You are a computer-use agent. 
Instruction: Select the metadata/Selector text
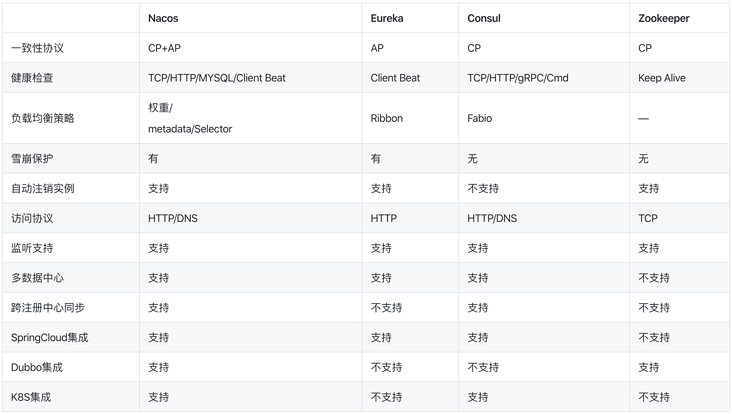(x=190, y=129)
